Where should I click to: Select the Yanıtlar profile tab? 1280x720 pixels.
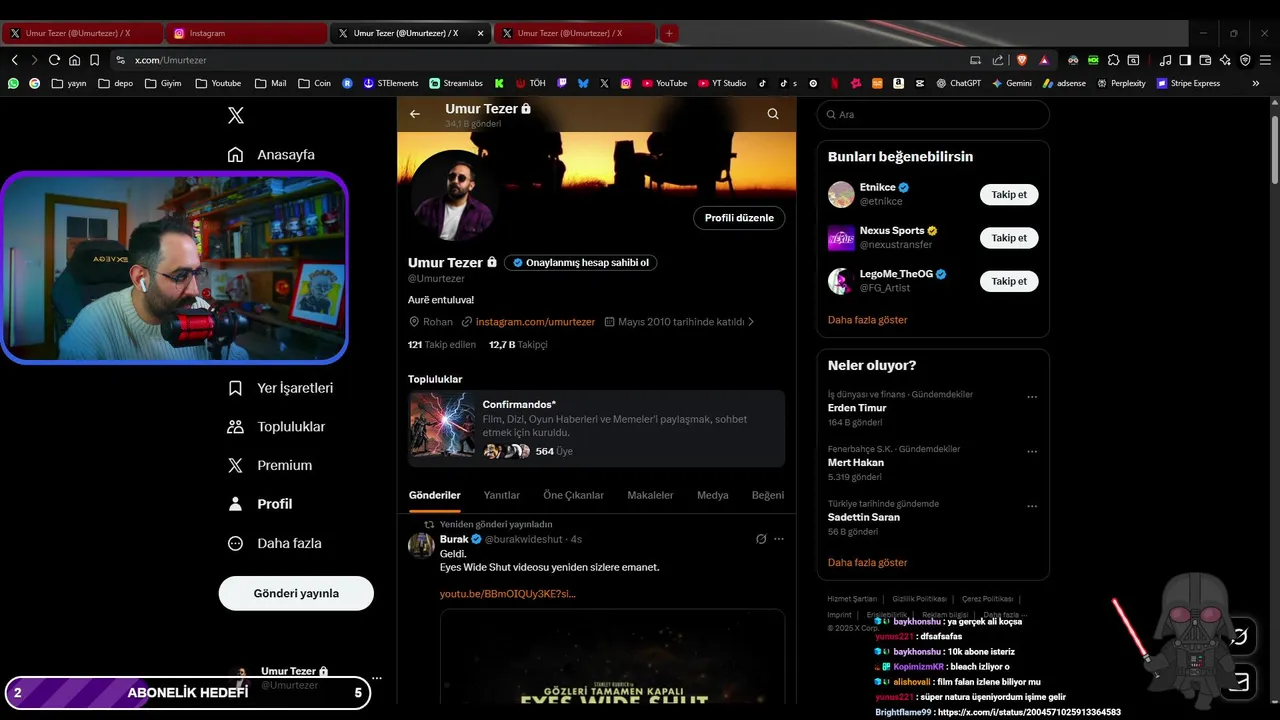coord(502,495)
